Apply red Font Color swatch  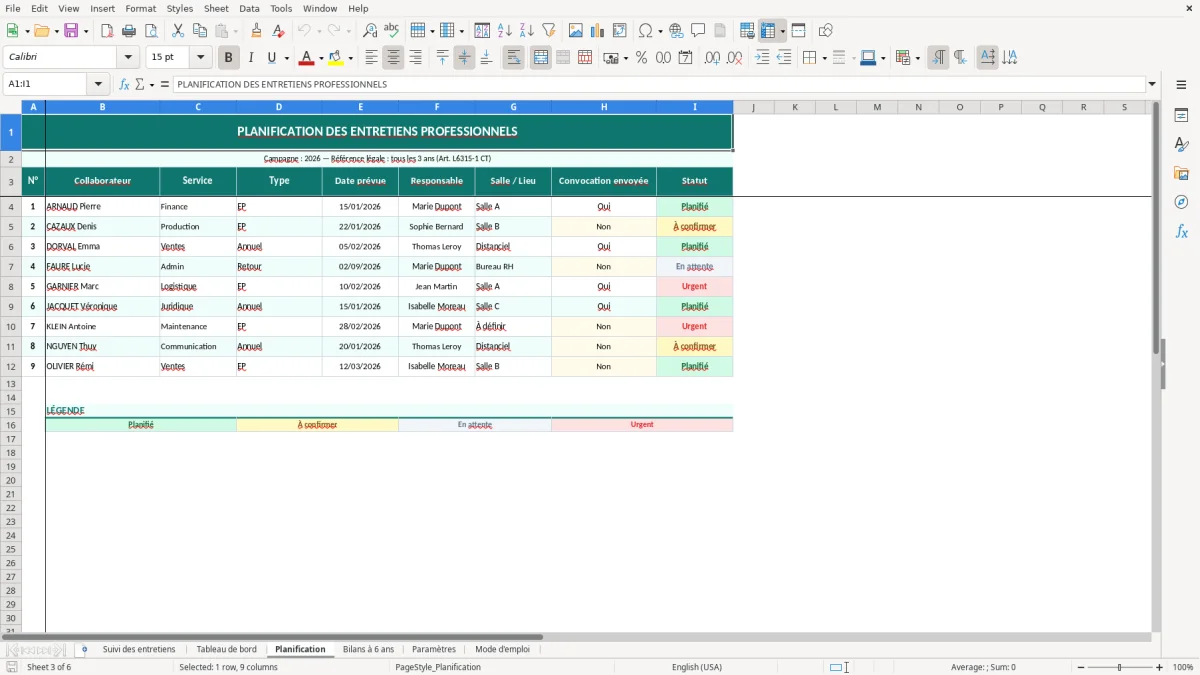[x=307, y=58]
